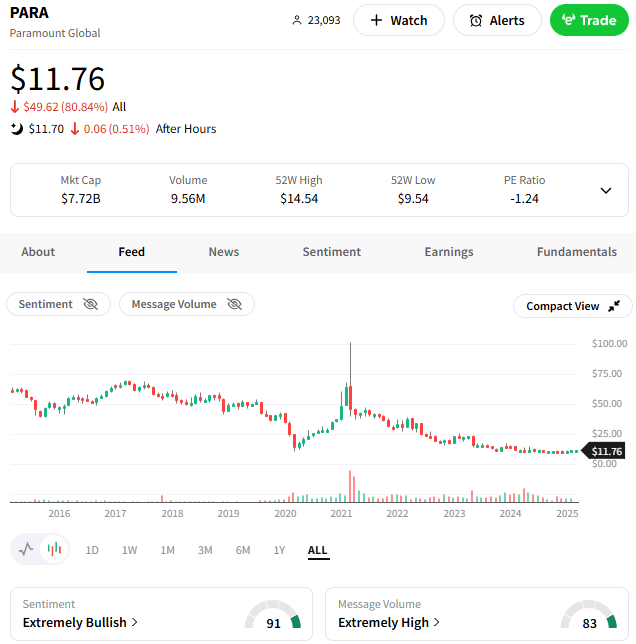The width and height of the screenshot is (636, 644).
Task: Open Extremely Bullish sentiment details
Action: click(80, 623)
